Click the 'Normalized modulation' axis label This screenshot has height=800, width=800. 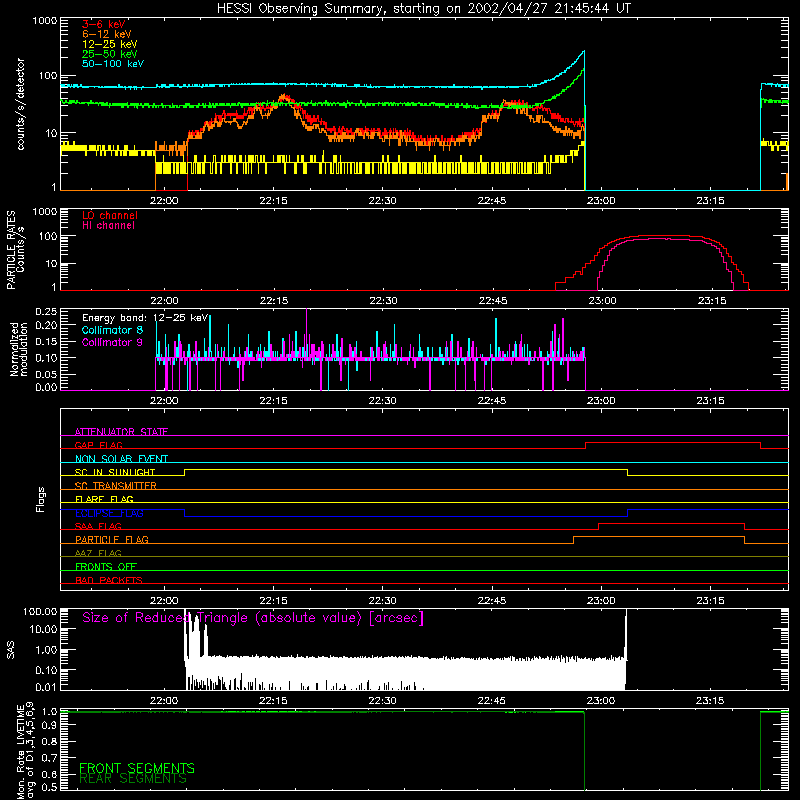tap(19, 349)
